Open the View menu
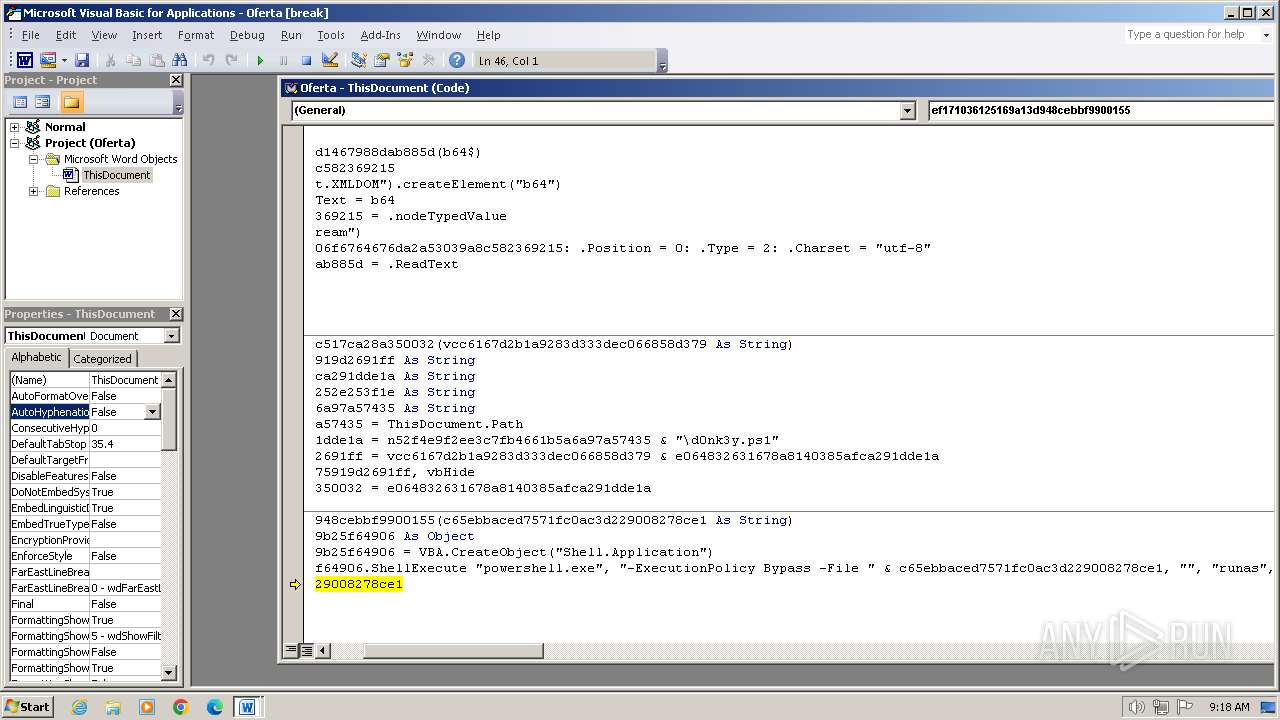Viewport: 1280px width, 720px height. coord(104,35)
